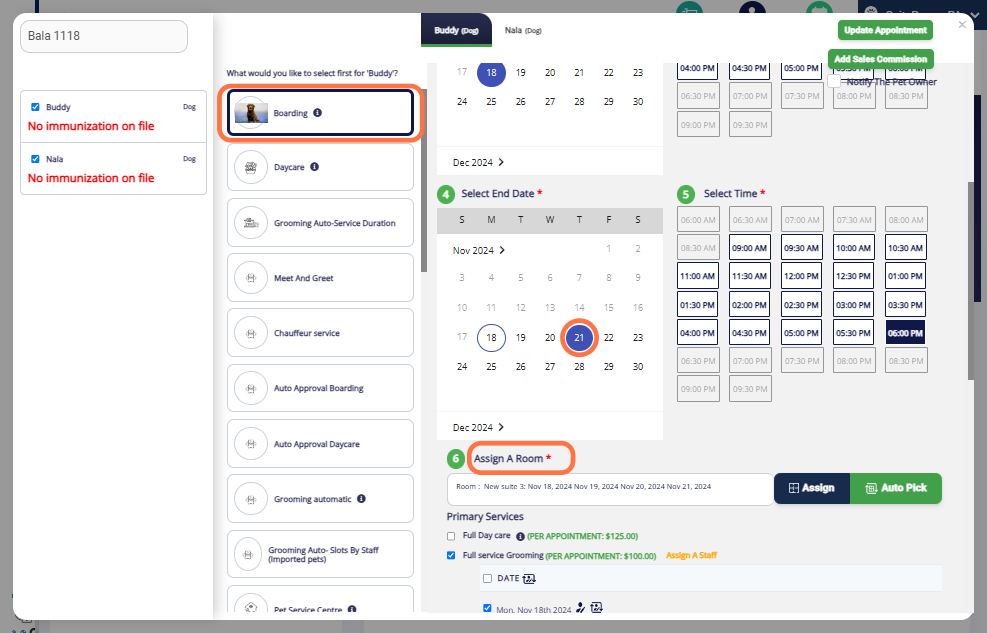
Task: Click the staff icon beside Mon. Nov 18th
Action: click(580, 608)
